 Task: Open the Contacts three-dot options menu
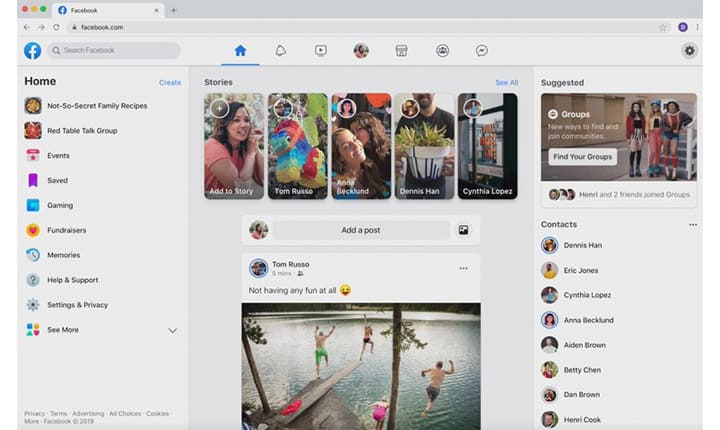pos(693,225)
